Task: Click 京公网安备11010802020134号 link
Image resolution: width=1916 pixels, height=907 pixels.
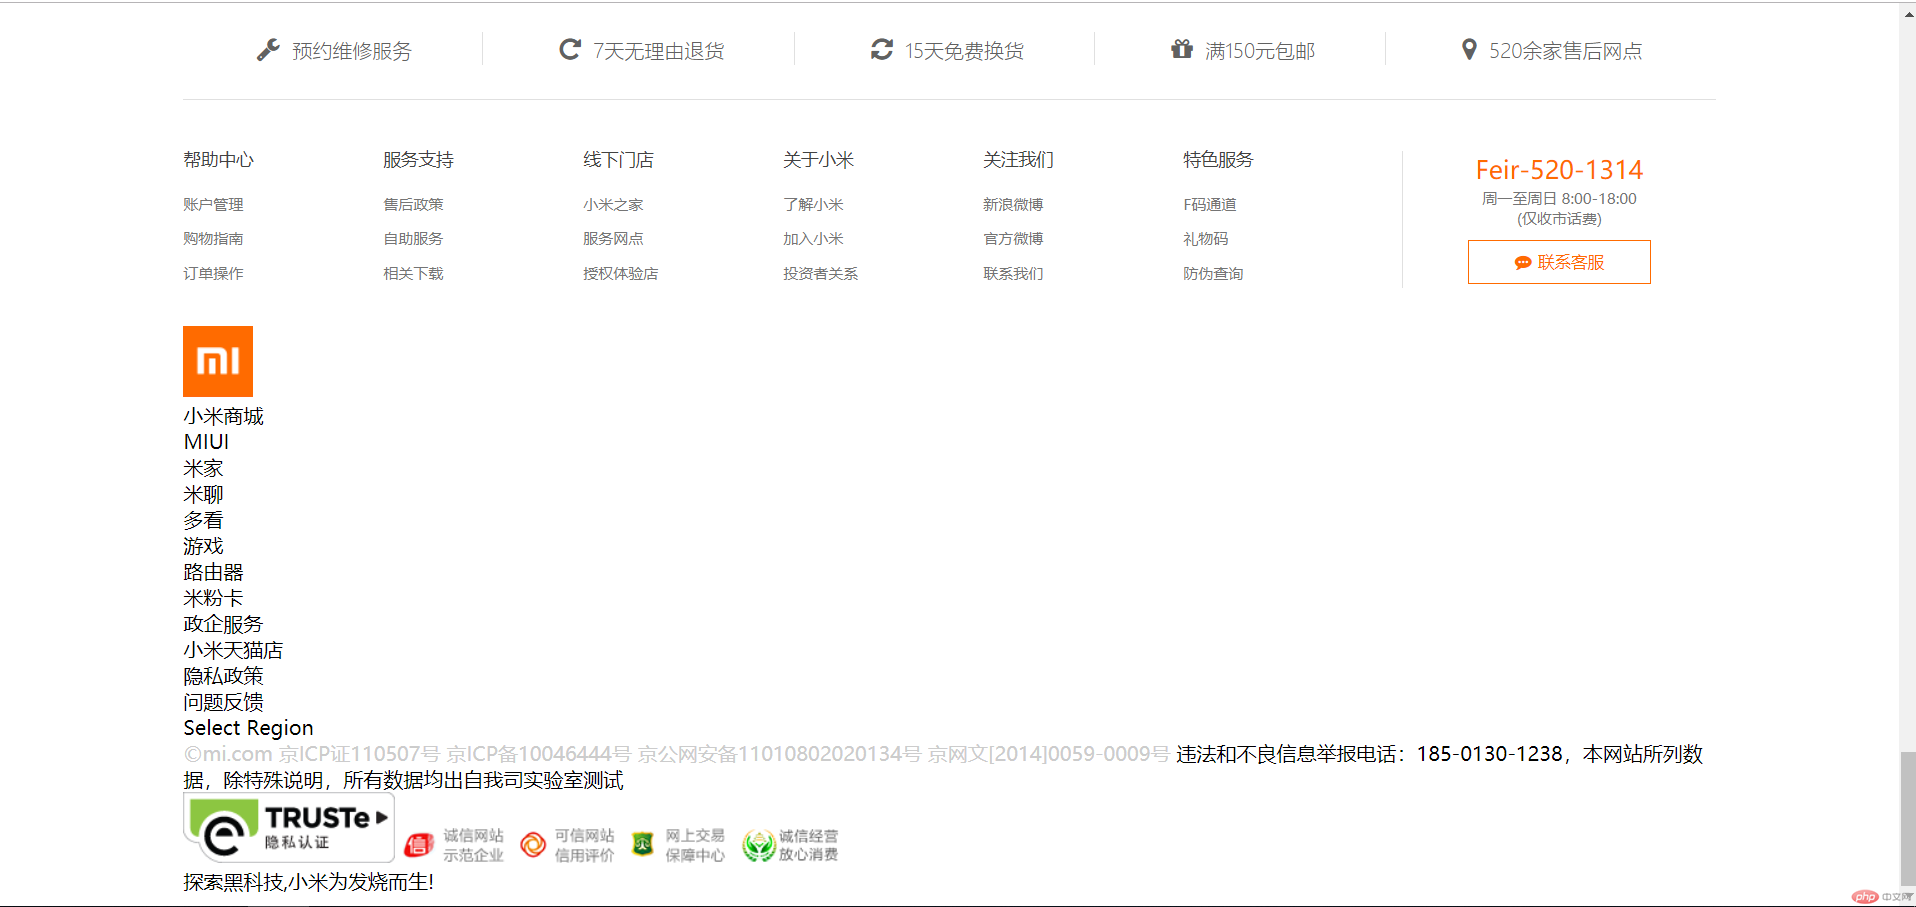Action: click(x=780, y=754)
